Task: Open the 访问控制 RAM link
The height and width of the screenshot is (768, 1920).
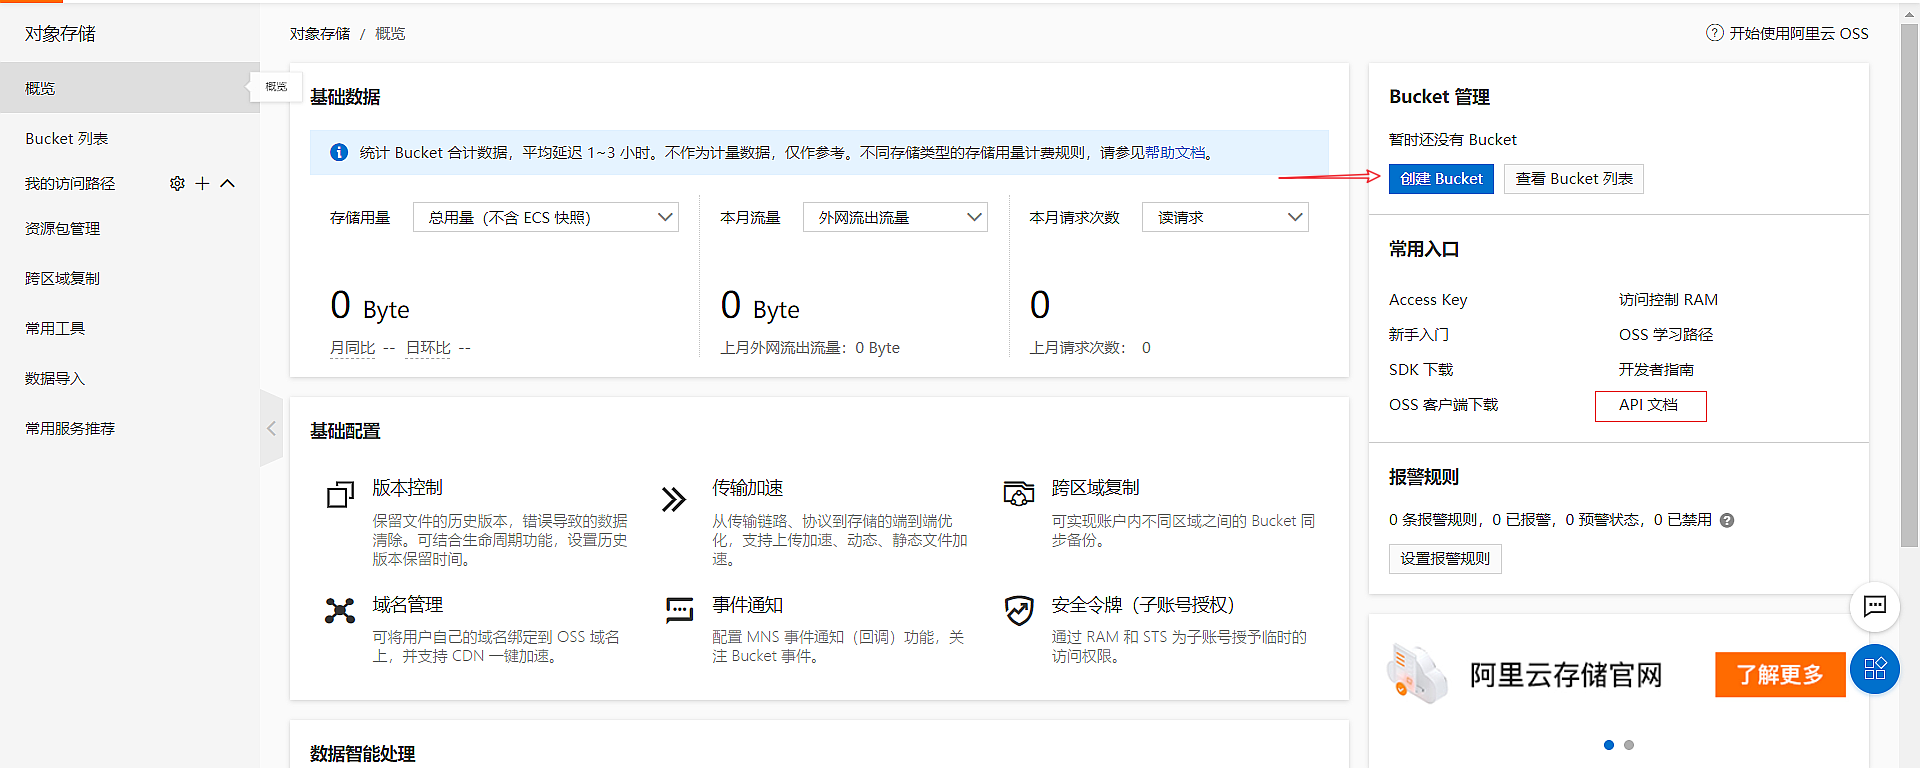Action: click(1668, 300)
